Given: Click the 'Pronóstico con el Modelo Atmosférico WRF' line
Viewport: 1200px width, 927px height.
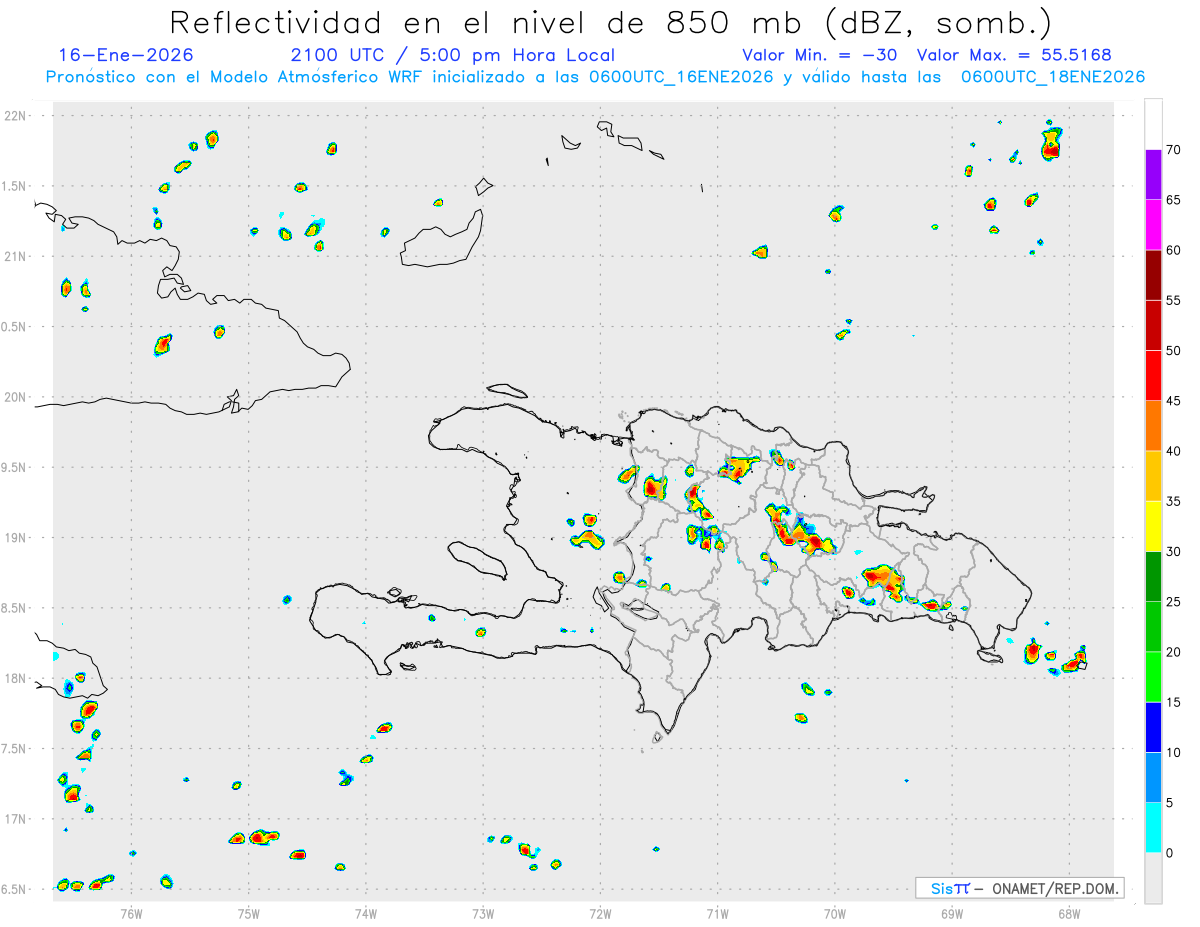Looking at the screenshot, I should click(x=597, y=77).
